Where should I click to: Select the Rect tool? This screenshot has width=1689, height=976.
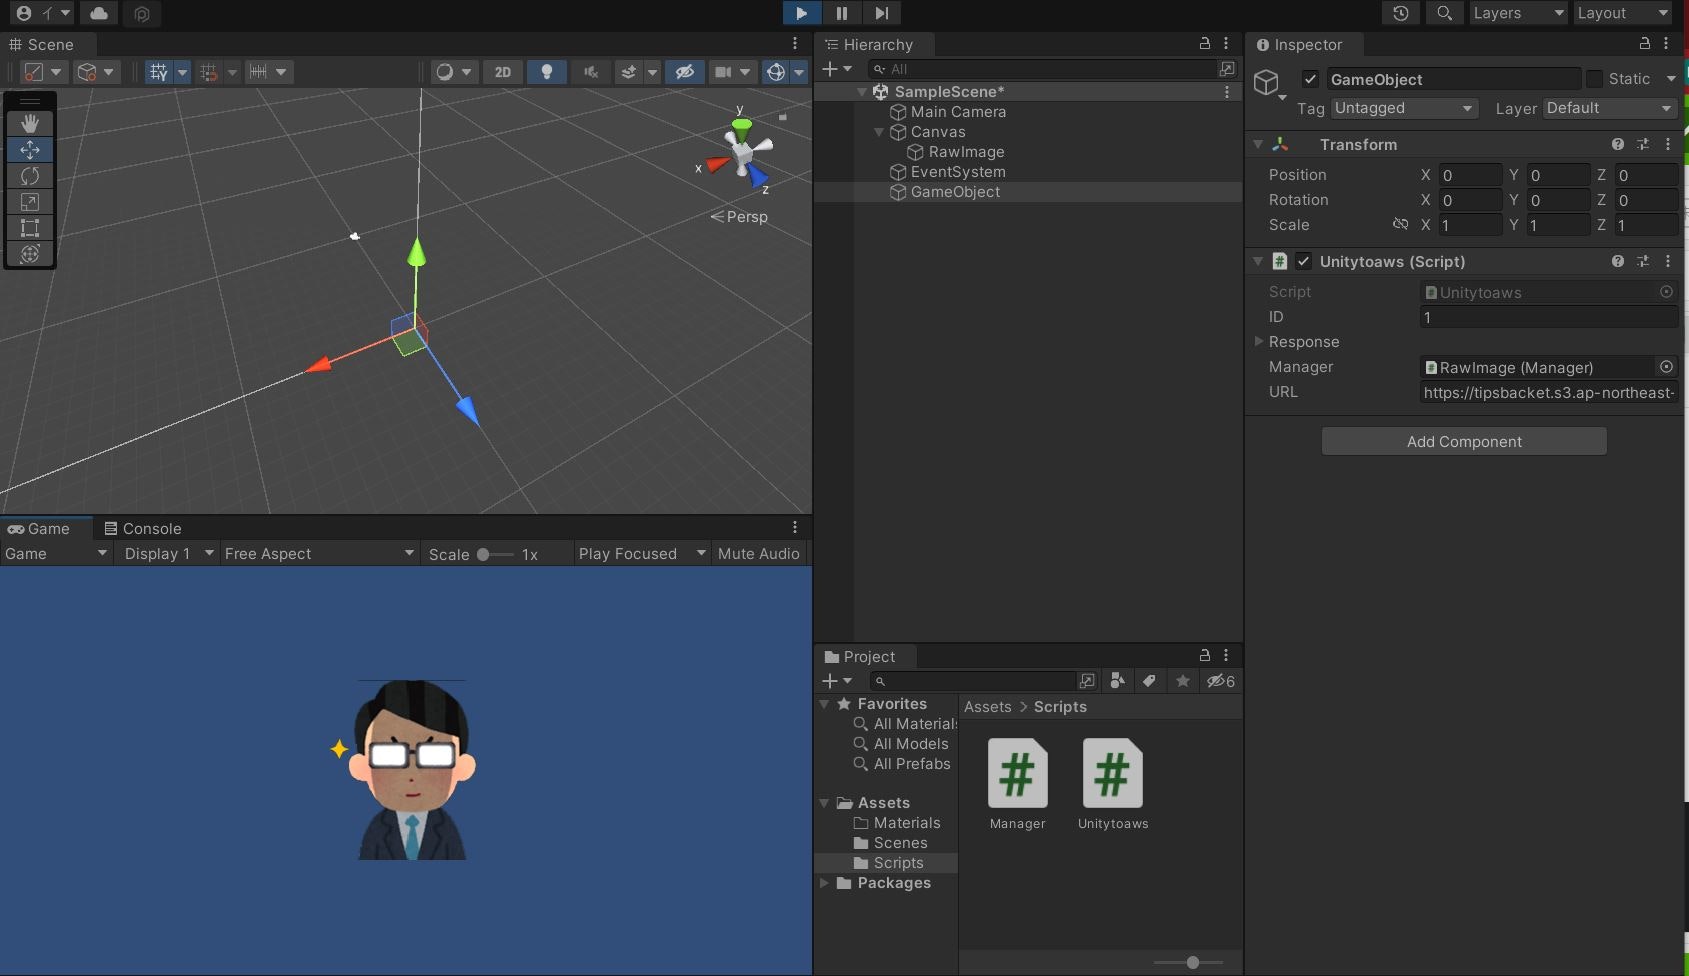pos(30,228)
